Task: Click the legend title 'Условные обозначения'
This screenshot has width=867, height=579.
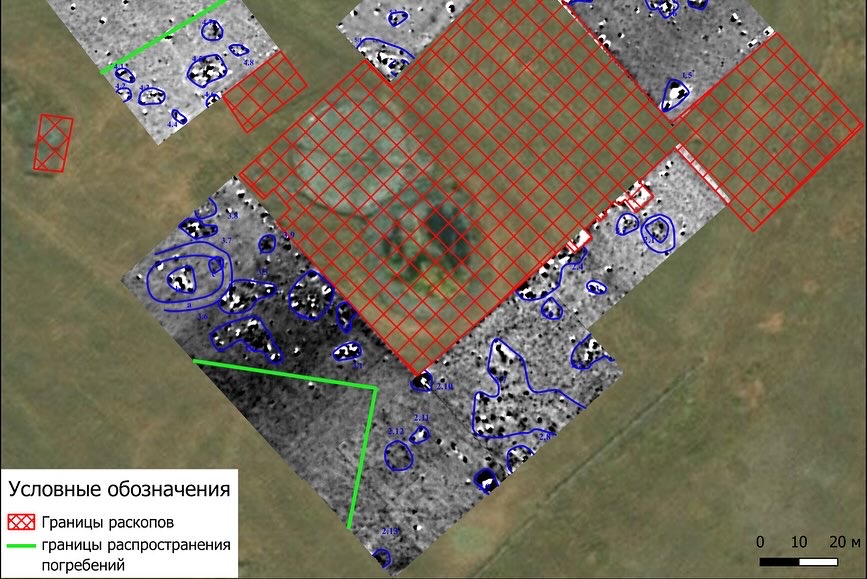Action: coord(119,490)
